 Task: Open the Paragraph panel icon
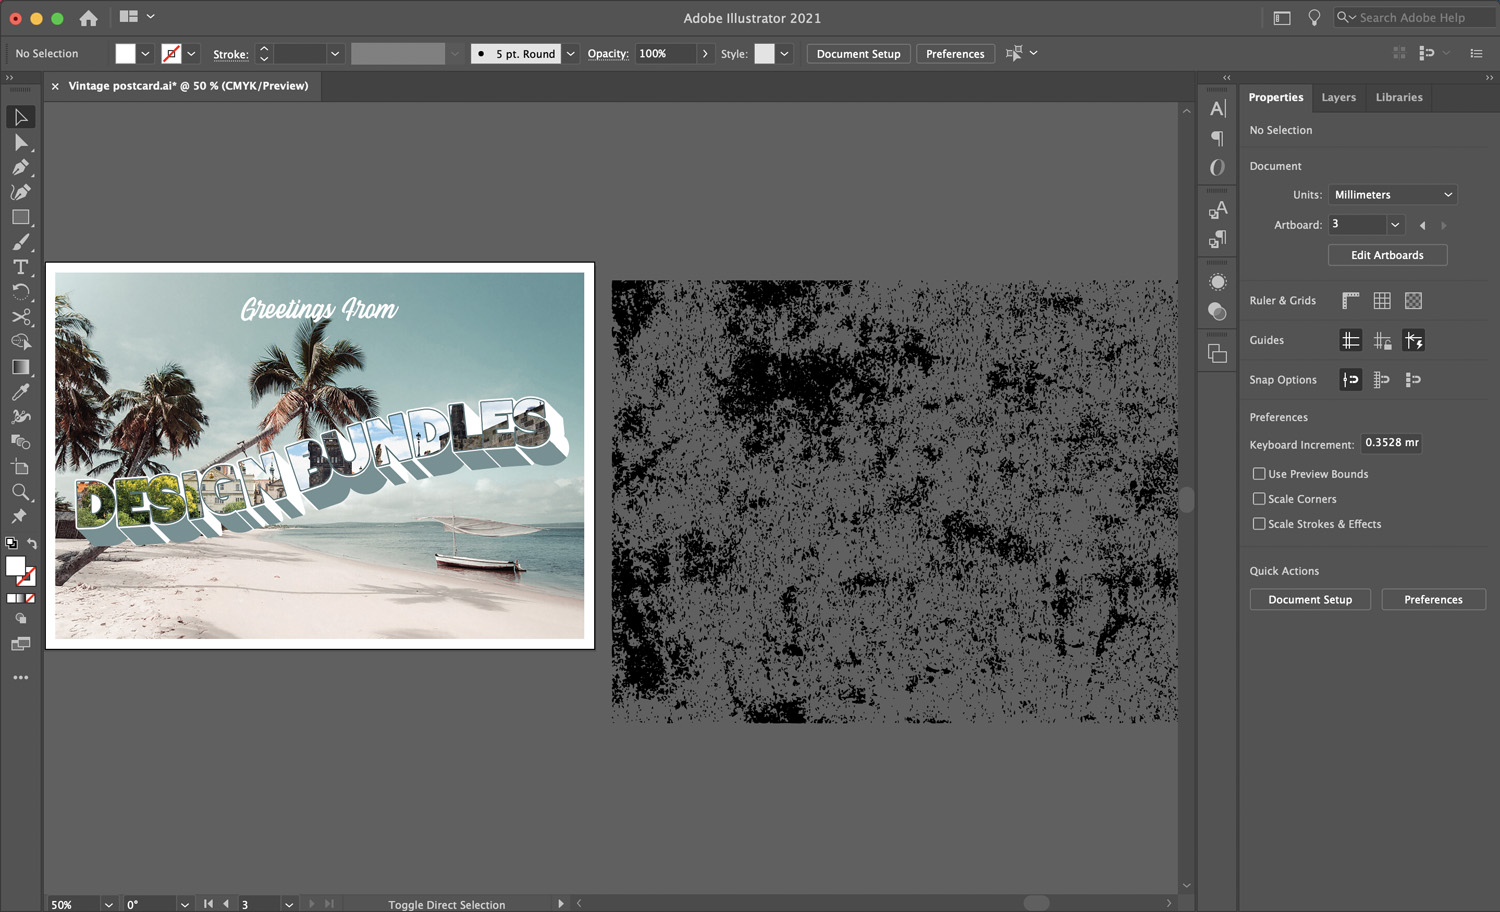point(1217,138)
